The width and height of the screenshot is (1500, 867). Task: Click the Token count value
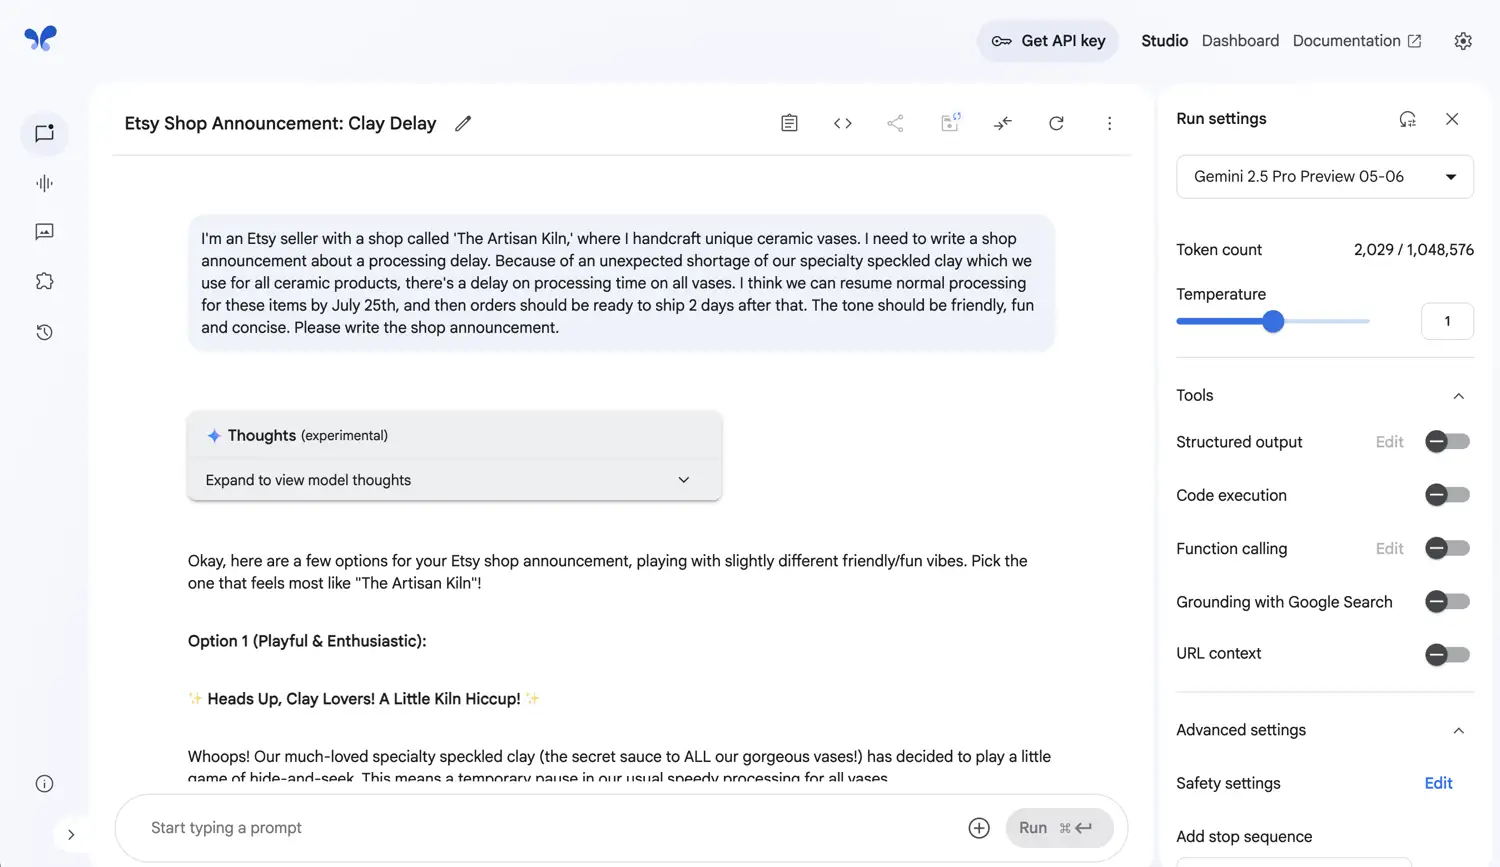click(x=1413, y=250)
